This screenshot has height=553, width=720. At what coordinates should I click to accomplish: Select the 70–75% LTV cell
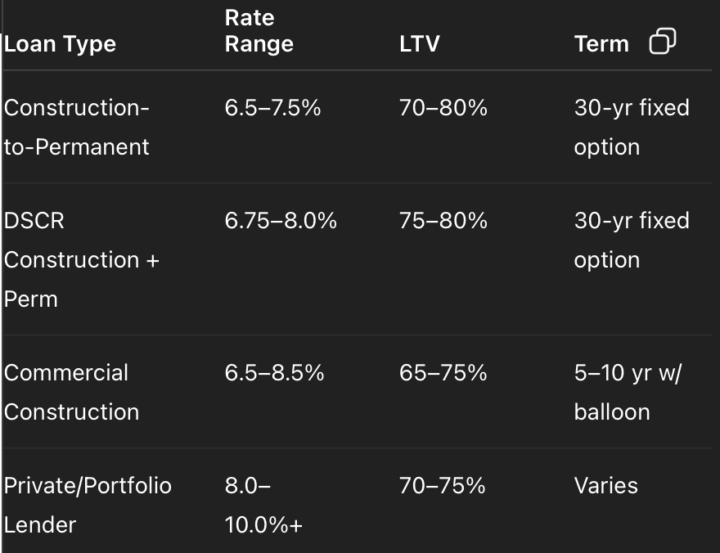coord(442,486)
